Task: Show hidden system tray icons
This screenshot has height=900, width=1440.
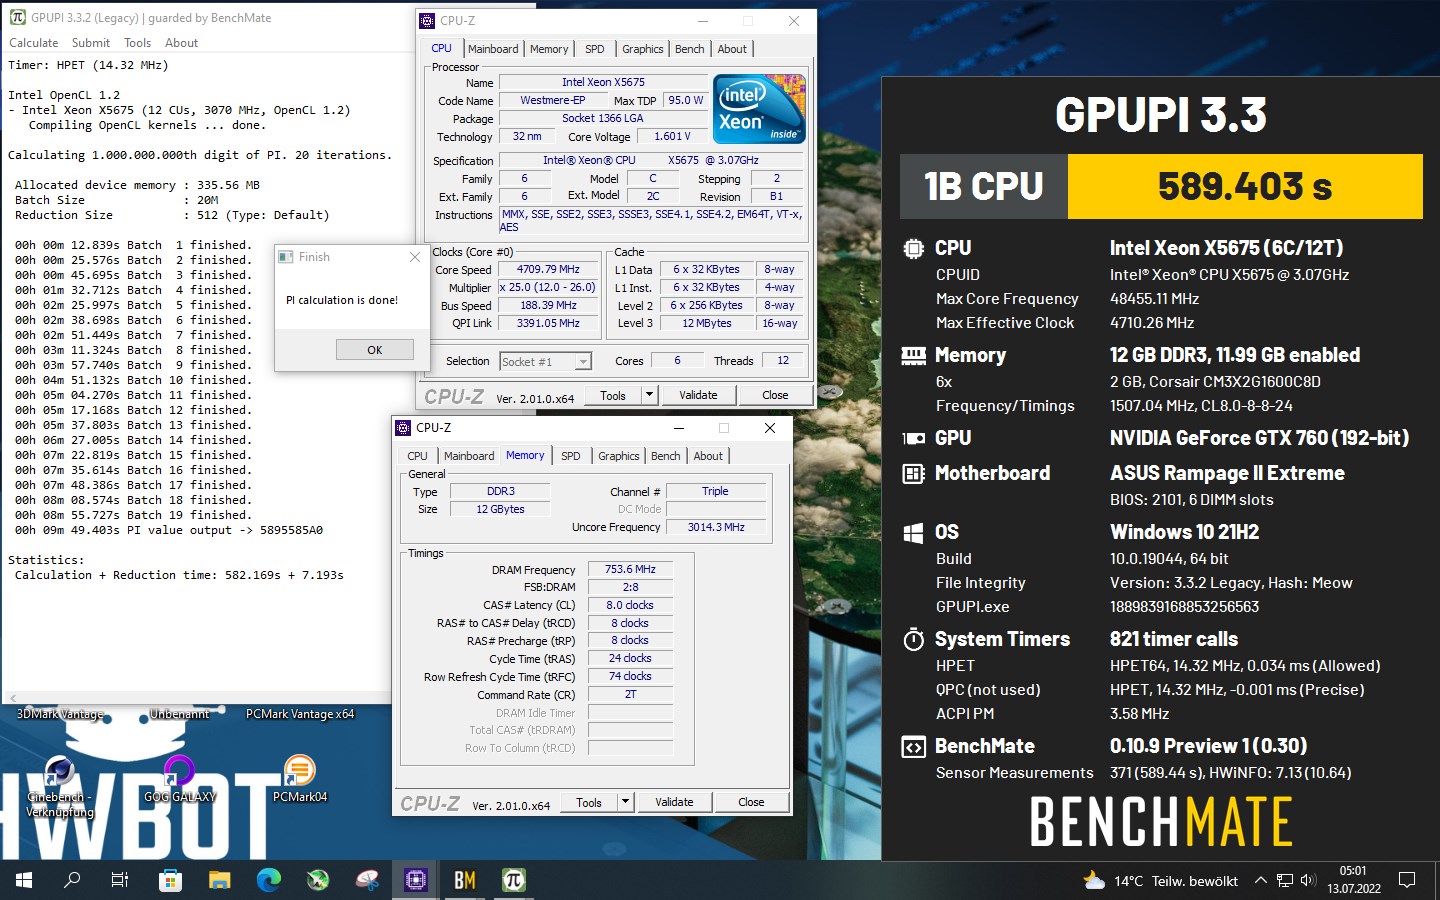Action: (x=1260, y=881)
